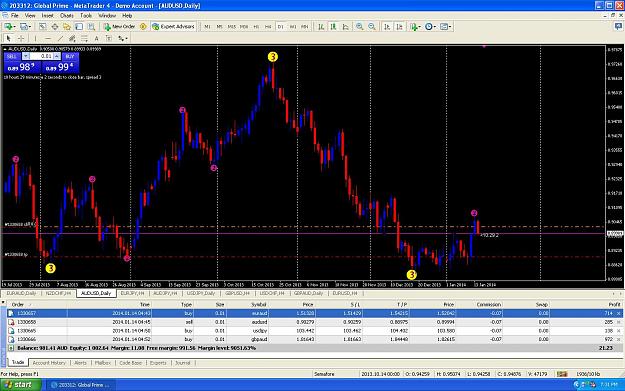Click the Windows start button
The image size is (625, 391).
[21, 385]
